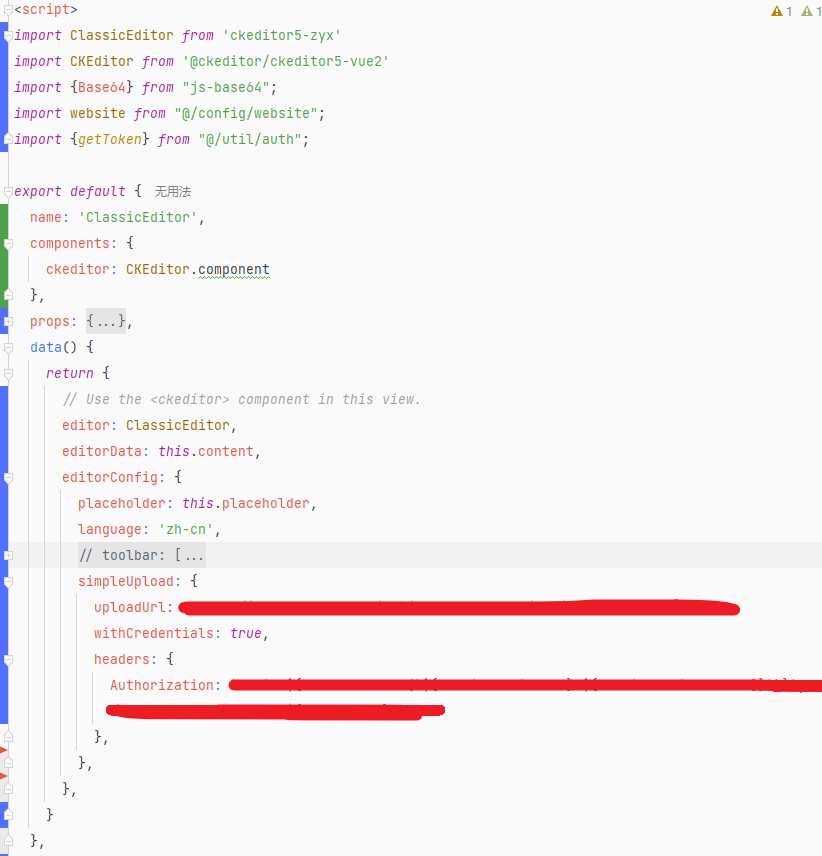Toggle folding of the return block
This screenshot has height=856, width=822.
8,372
